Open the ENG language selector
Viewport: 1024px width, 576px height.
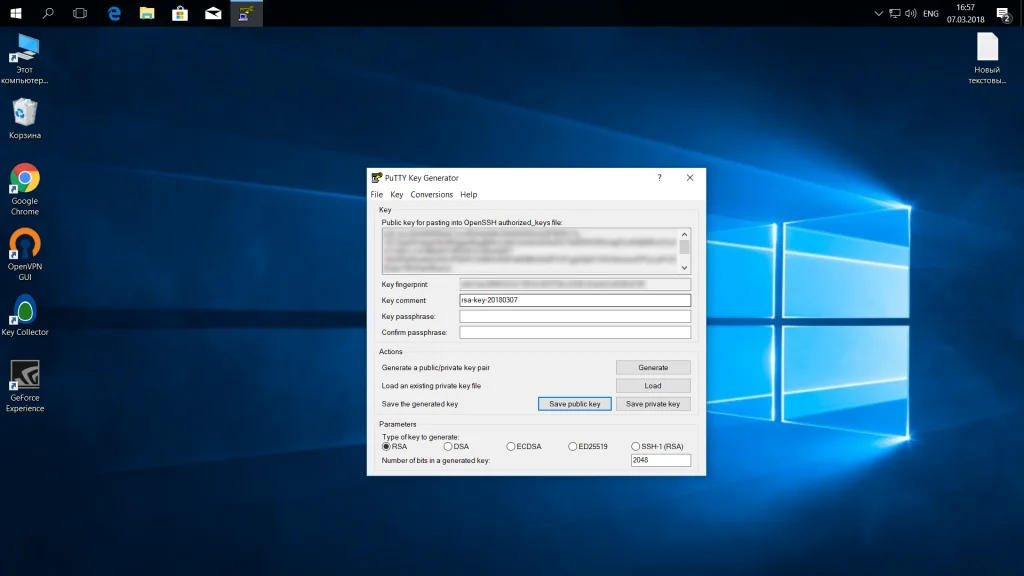930,13
